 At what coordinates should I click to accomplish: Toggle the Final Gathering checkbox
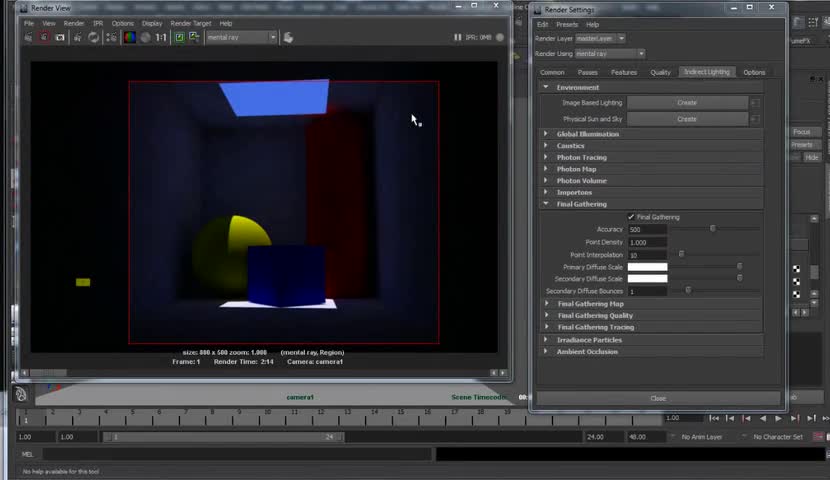631,217
